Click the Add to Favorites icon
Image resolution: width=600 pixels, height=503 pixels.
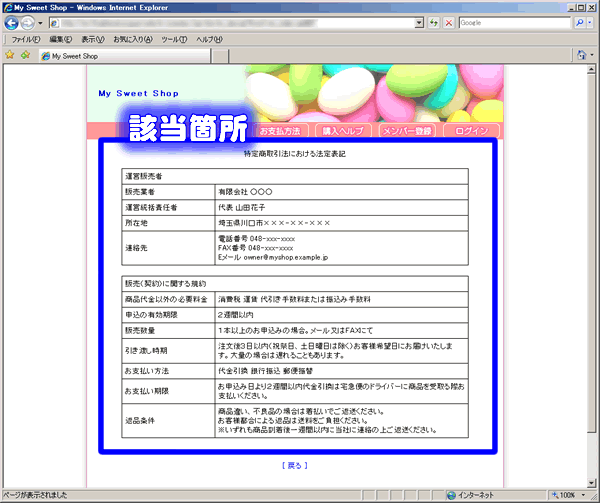click(24, 56)
